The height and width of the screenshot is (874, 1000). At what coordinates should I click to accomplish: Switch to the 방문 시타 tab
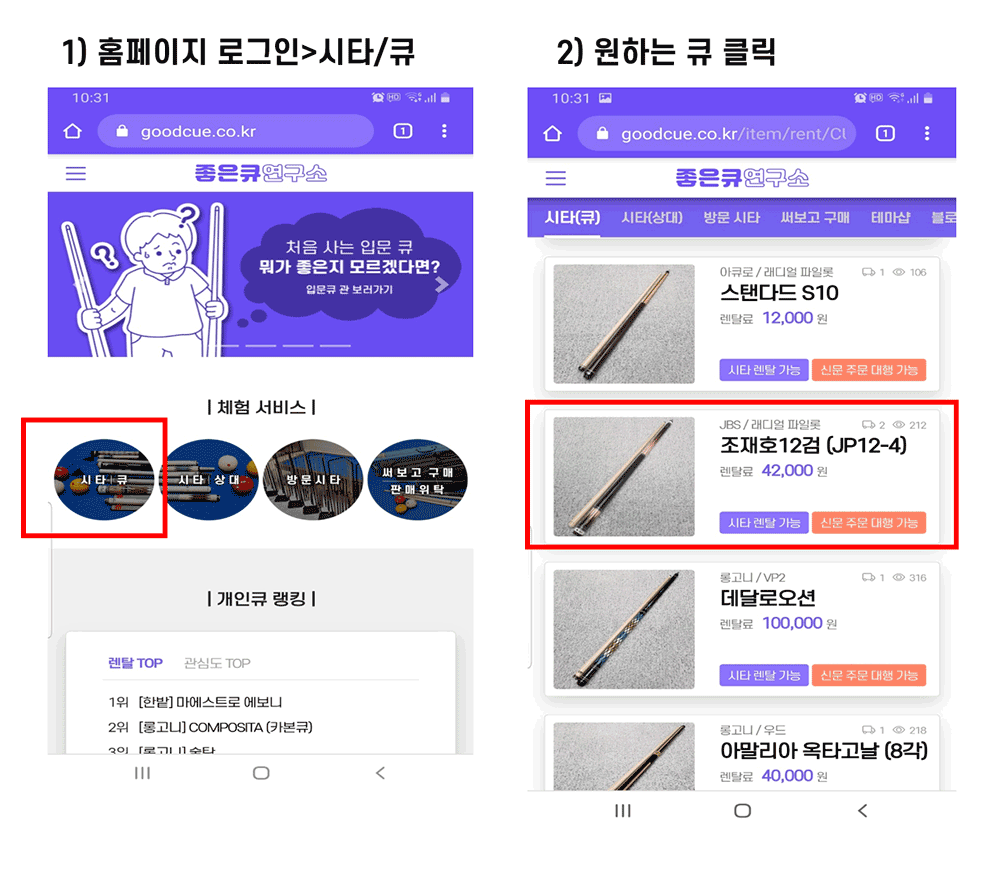point(732,218)
